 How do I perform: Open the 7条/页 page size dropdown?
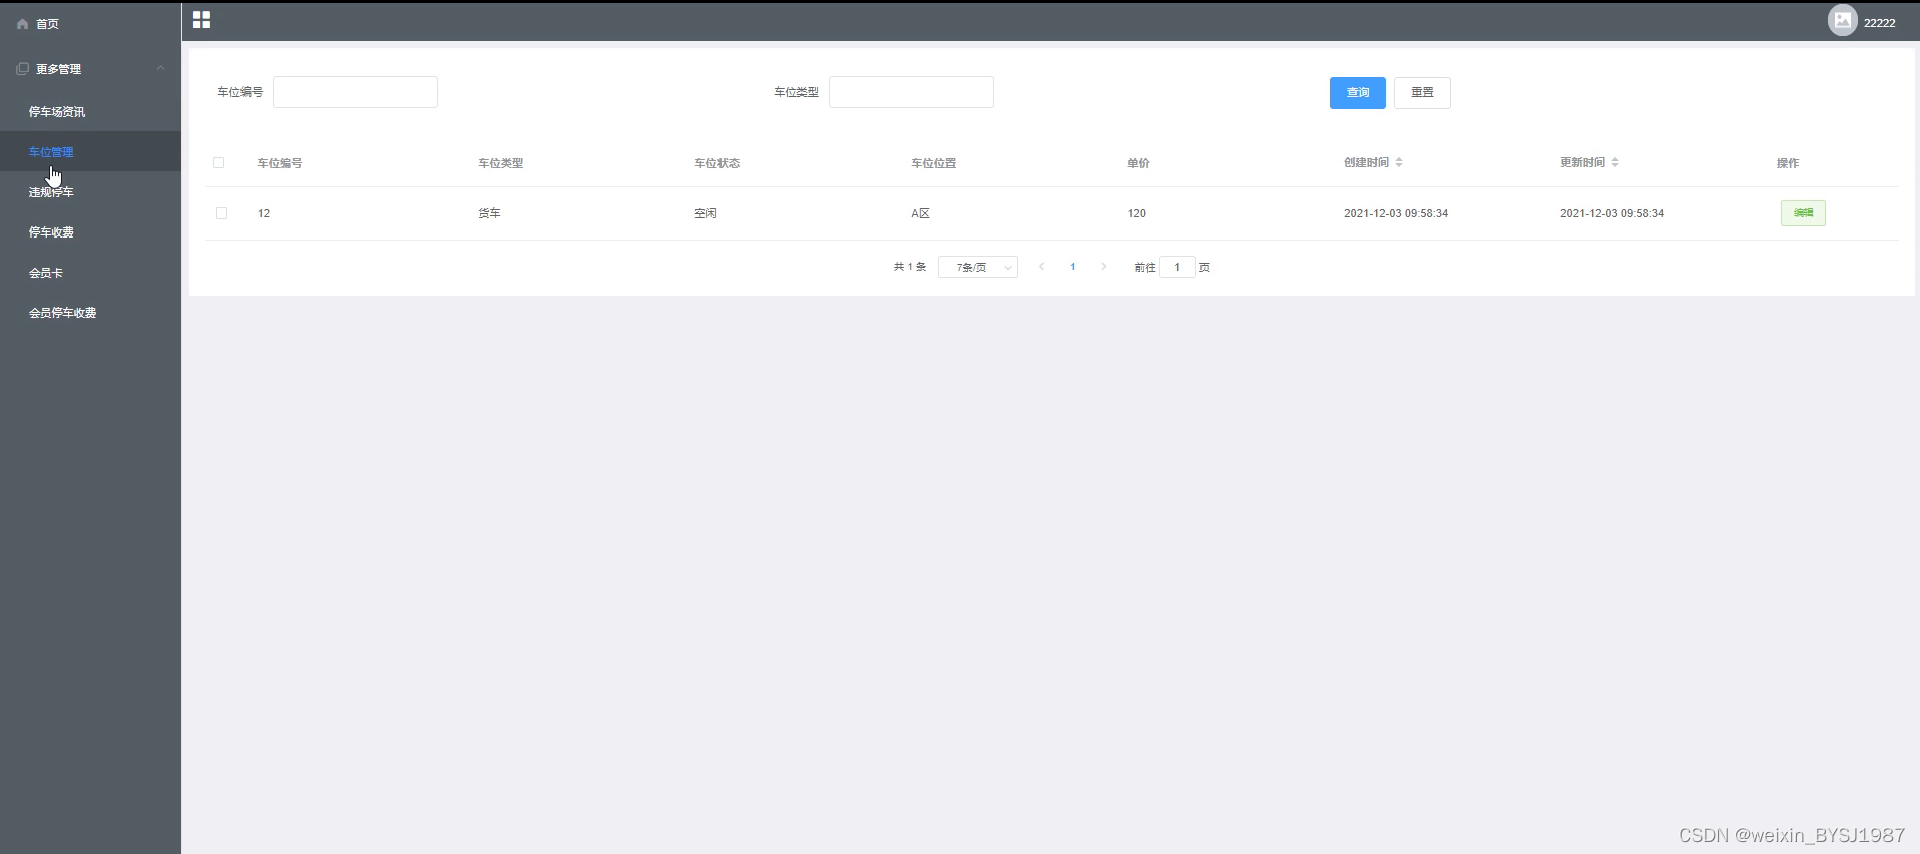click(x=978, y=267)
